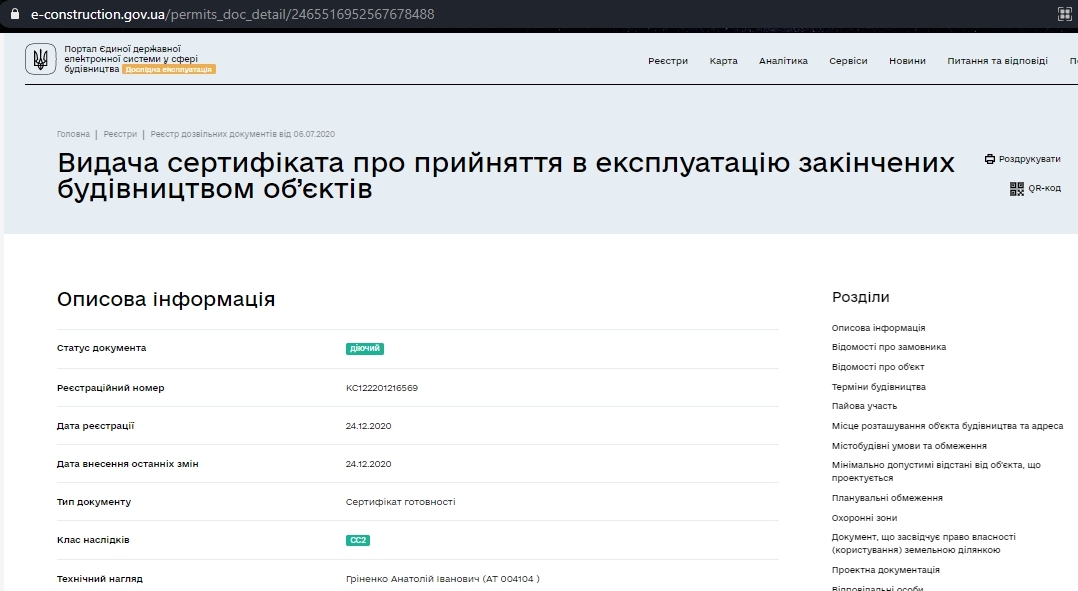This screenshot has height=591, width=1078.
Task: Click the Технічний нагляд label
Action: click(100, 579)
